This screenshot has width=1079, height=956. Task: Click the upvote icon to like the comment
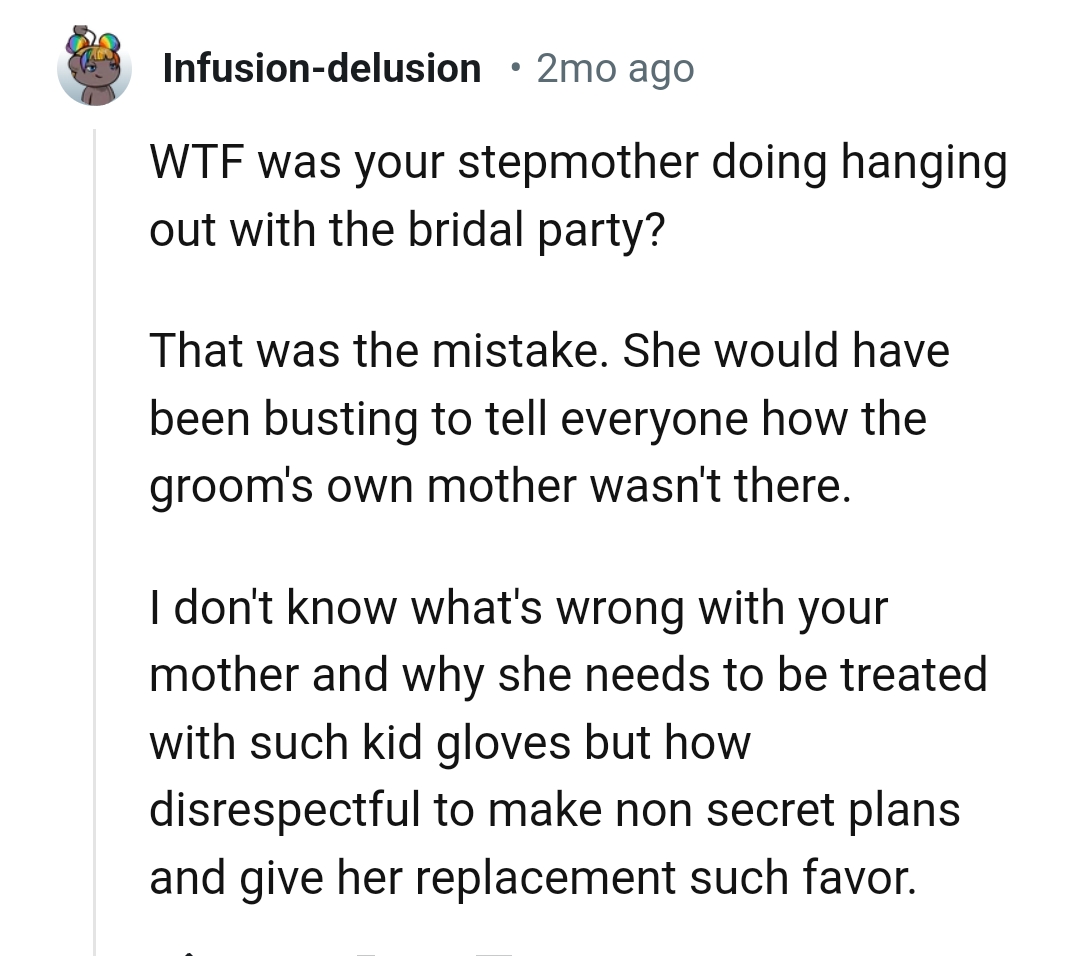click(190, 950)
